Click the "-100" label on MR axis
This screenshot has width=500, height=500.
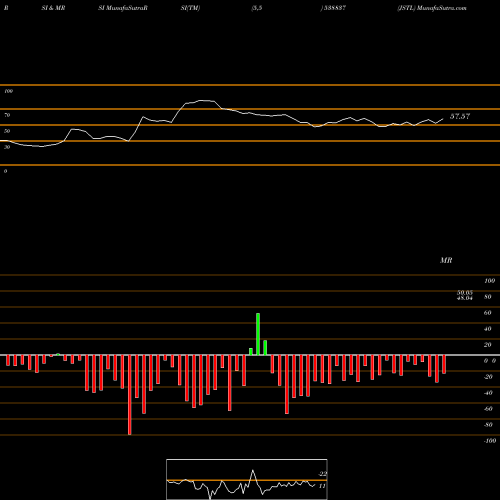(x=490, y=441)
